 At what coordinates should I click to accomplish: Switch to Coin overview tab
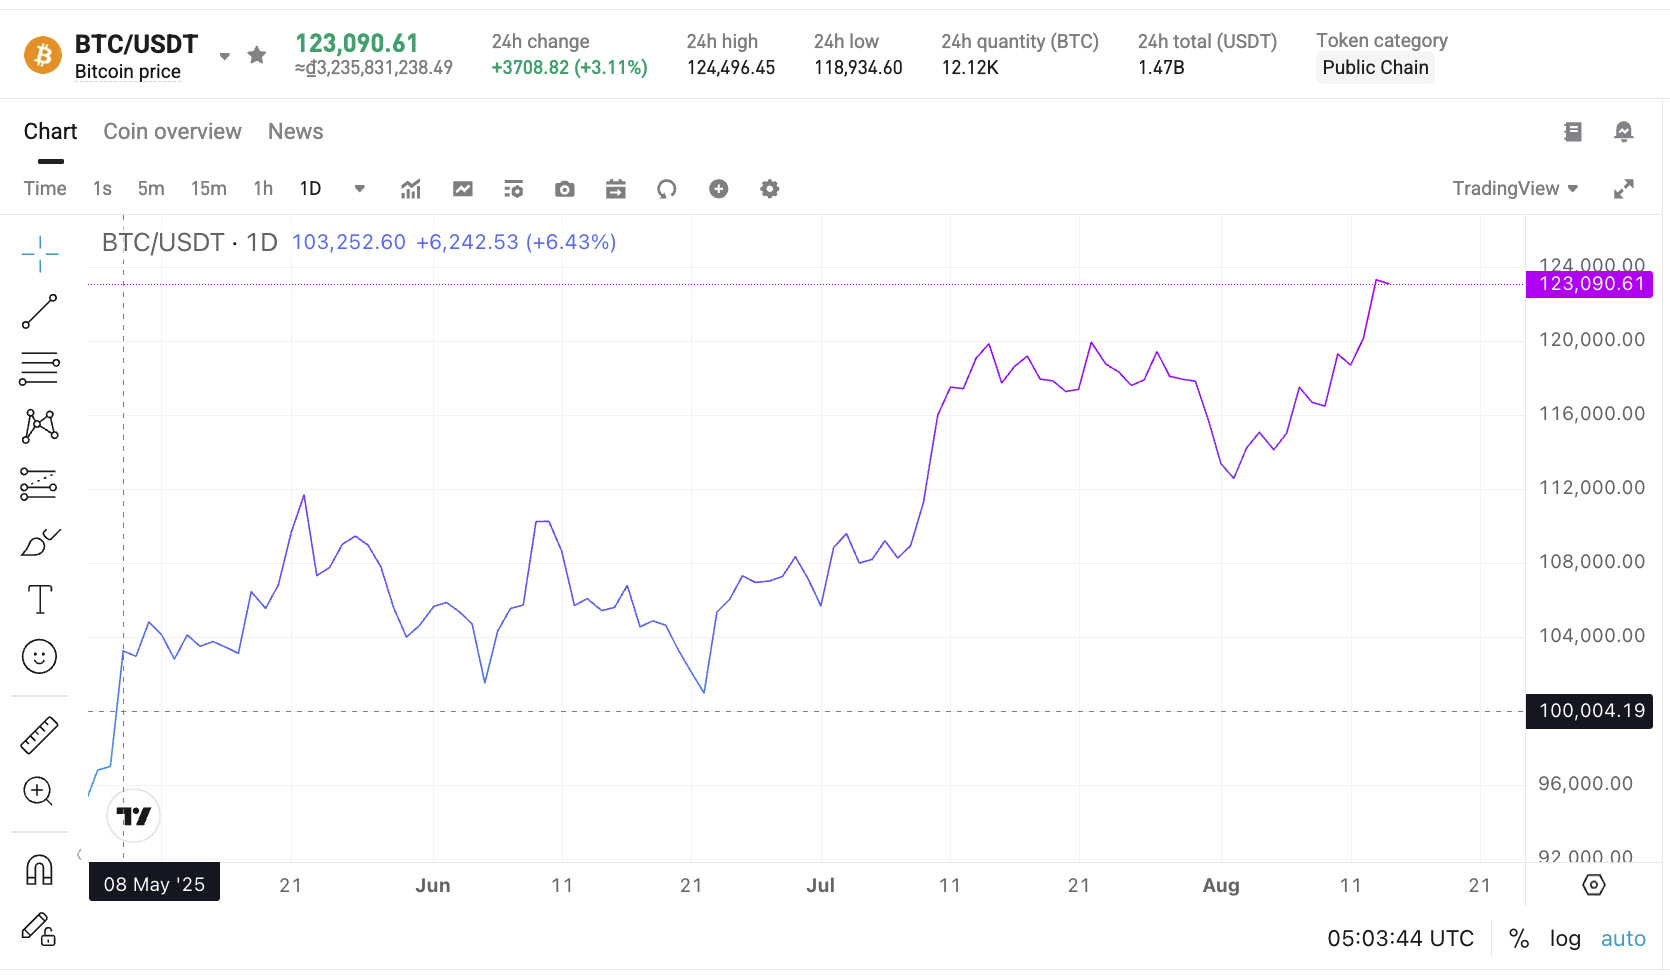pyautogui.click(x=172, y=132)
